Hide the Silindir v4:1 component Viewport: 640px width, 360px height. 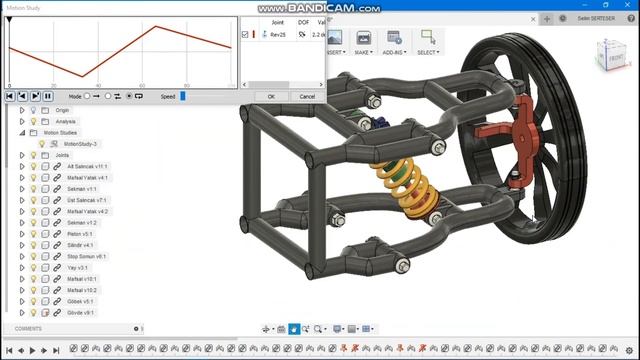point(33,245)
